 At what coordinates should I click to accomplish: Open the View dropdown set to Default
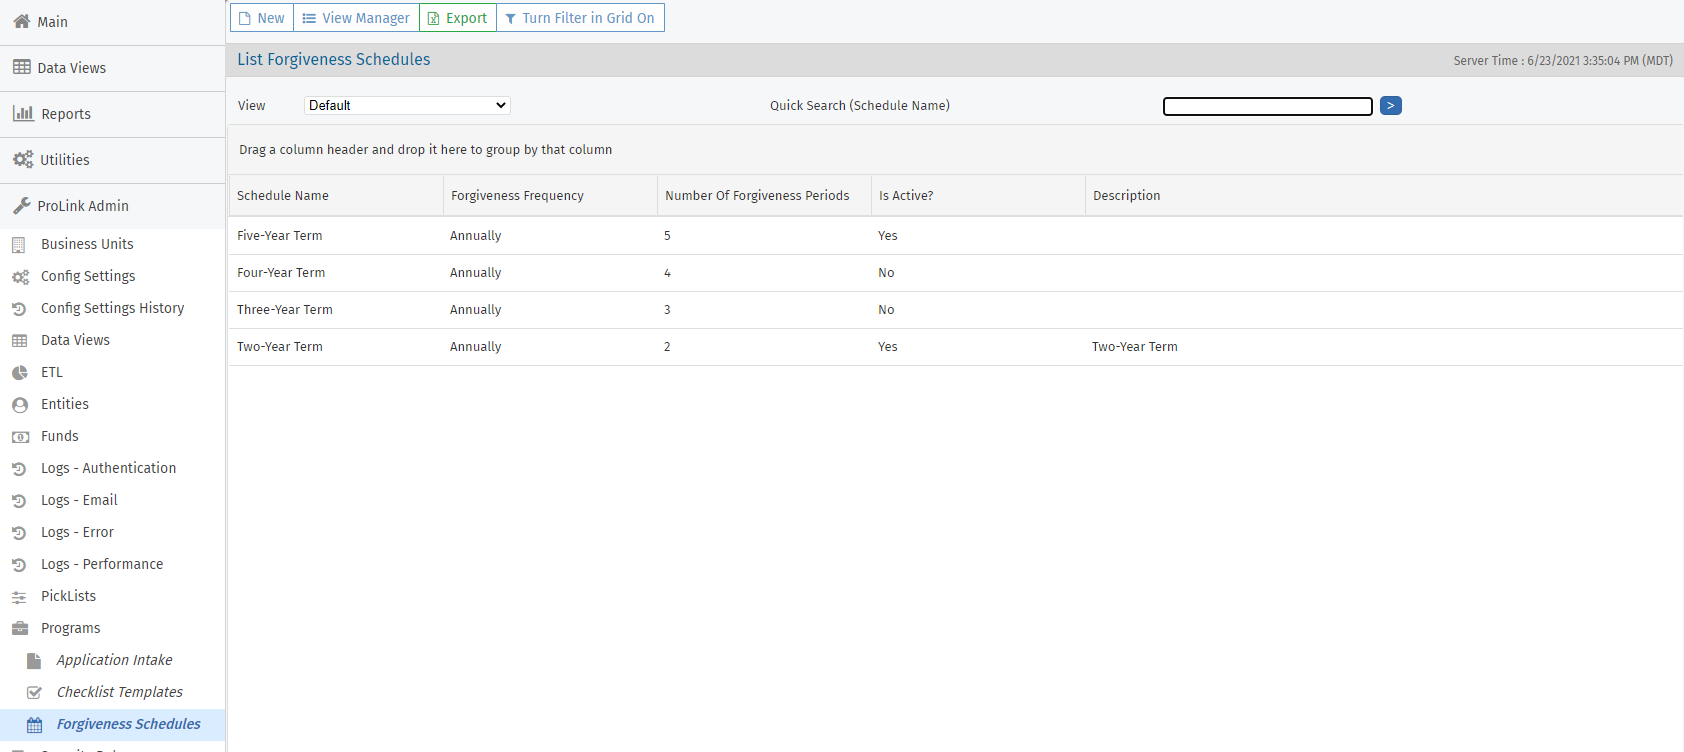[x=407, y=105]
